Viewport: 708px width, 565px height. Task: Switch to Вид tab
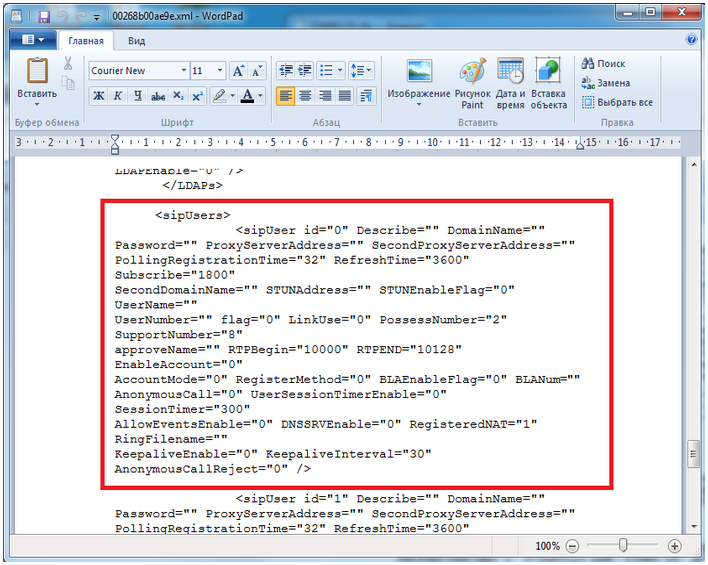(x=136, y=41)
